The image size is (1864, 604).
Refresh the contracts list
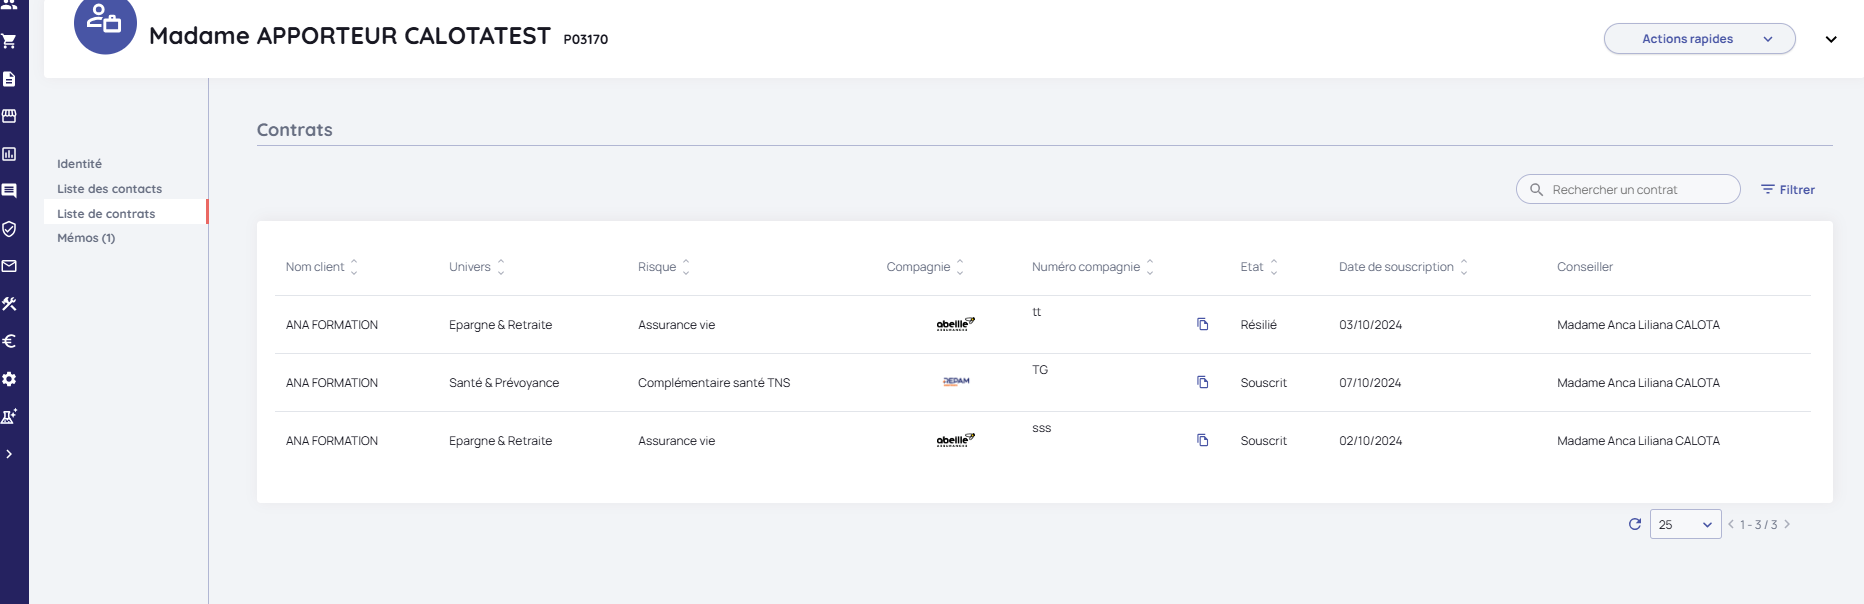(1635, 524)
